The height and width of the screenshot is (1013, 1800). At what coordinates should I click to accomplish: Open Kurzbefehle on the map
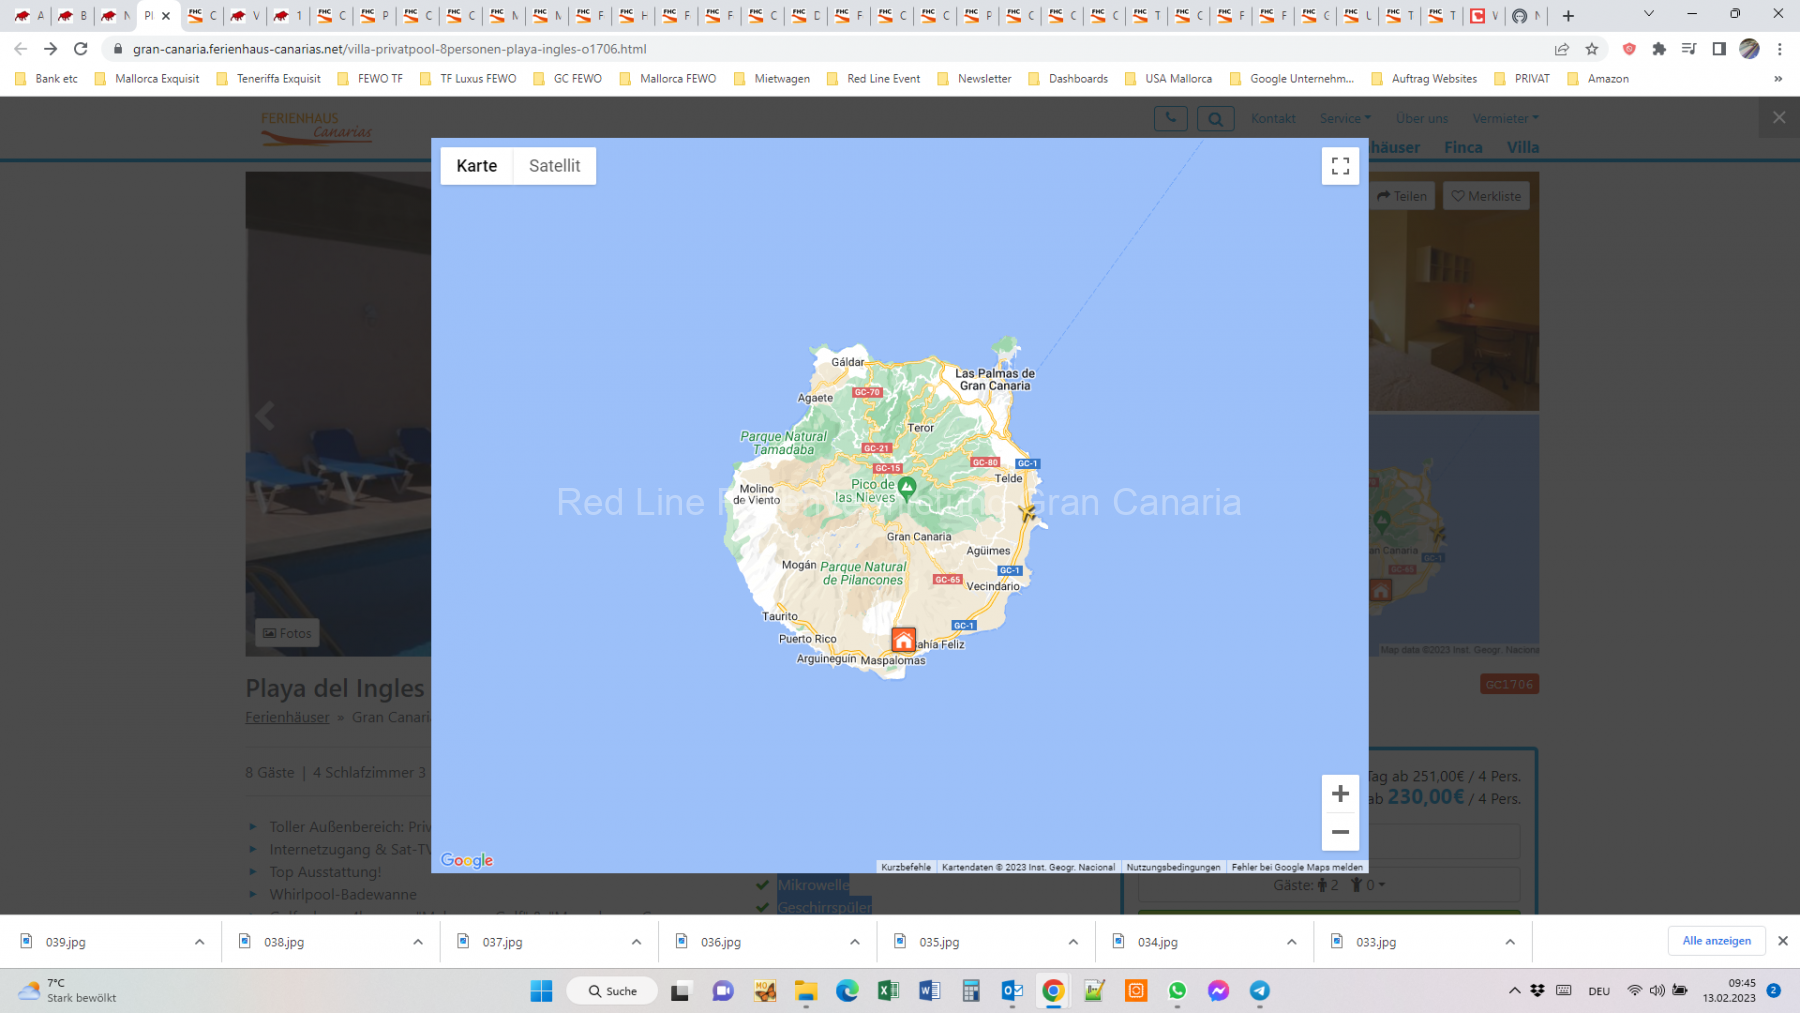click(x=906, y=867)
